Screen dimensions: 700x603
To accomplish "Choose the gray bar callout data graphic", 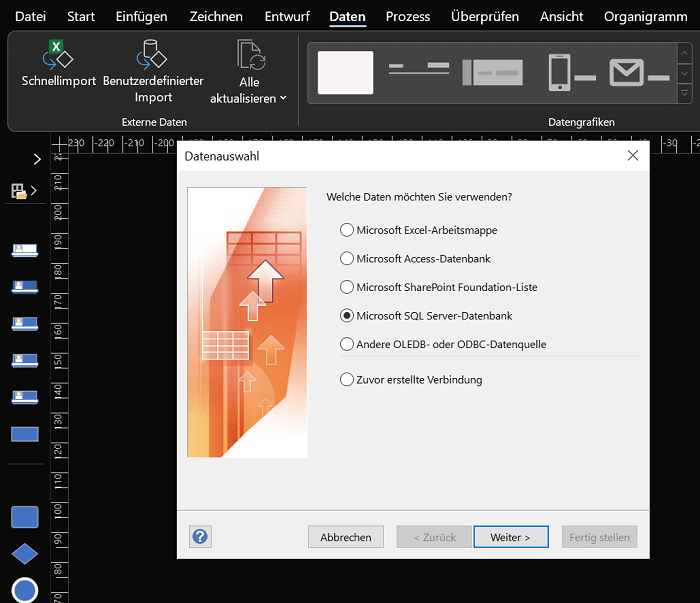I will pos(492,72).
